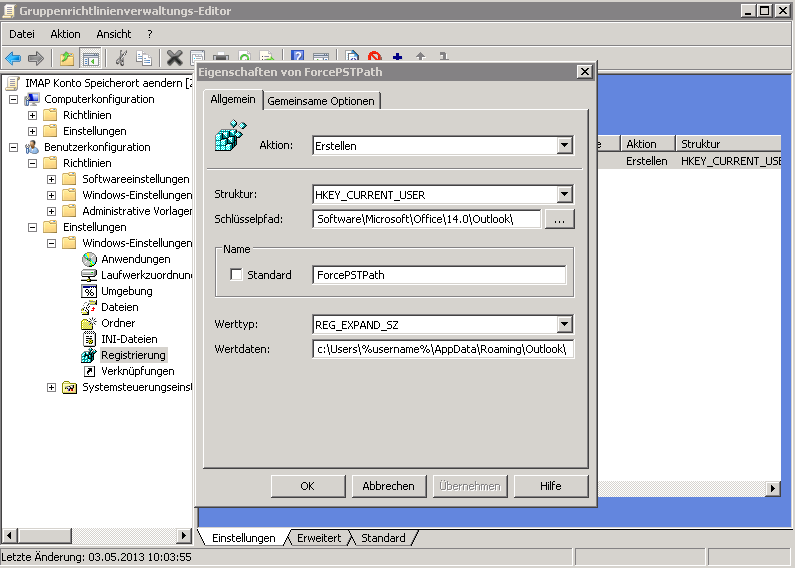795x568 pixels.
Task: Open the Aktion dropdown
Action: tap(565, 146)
